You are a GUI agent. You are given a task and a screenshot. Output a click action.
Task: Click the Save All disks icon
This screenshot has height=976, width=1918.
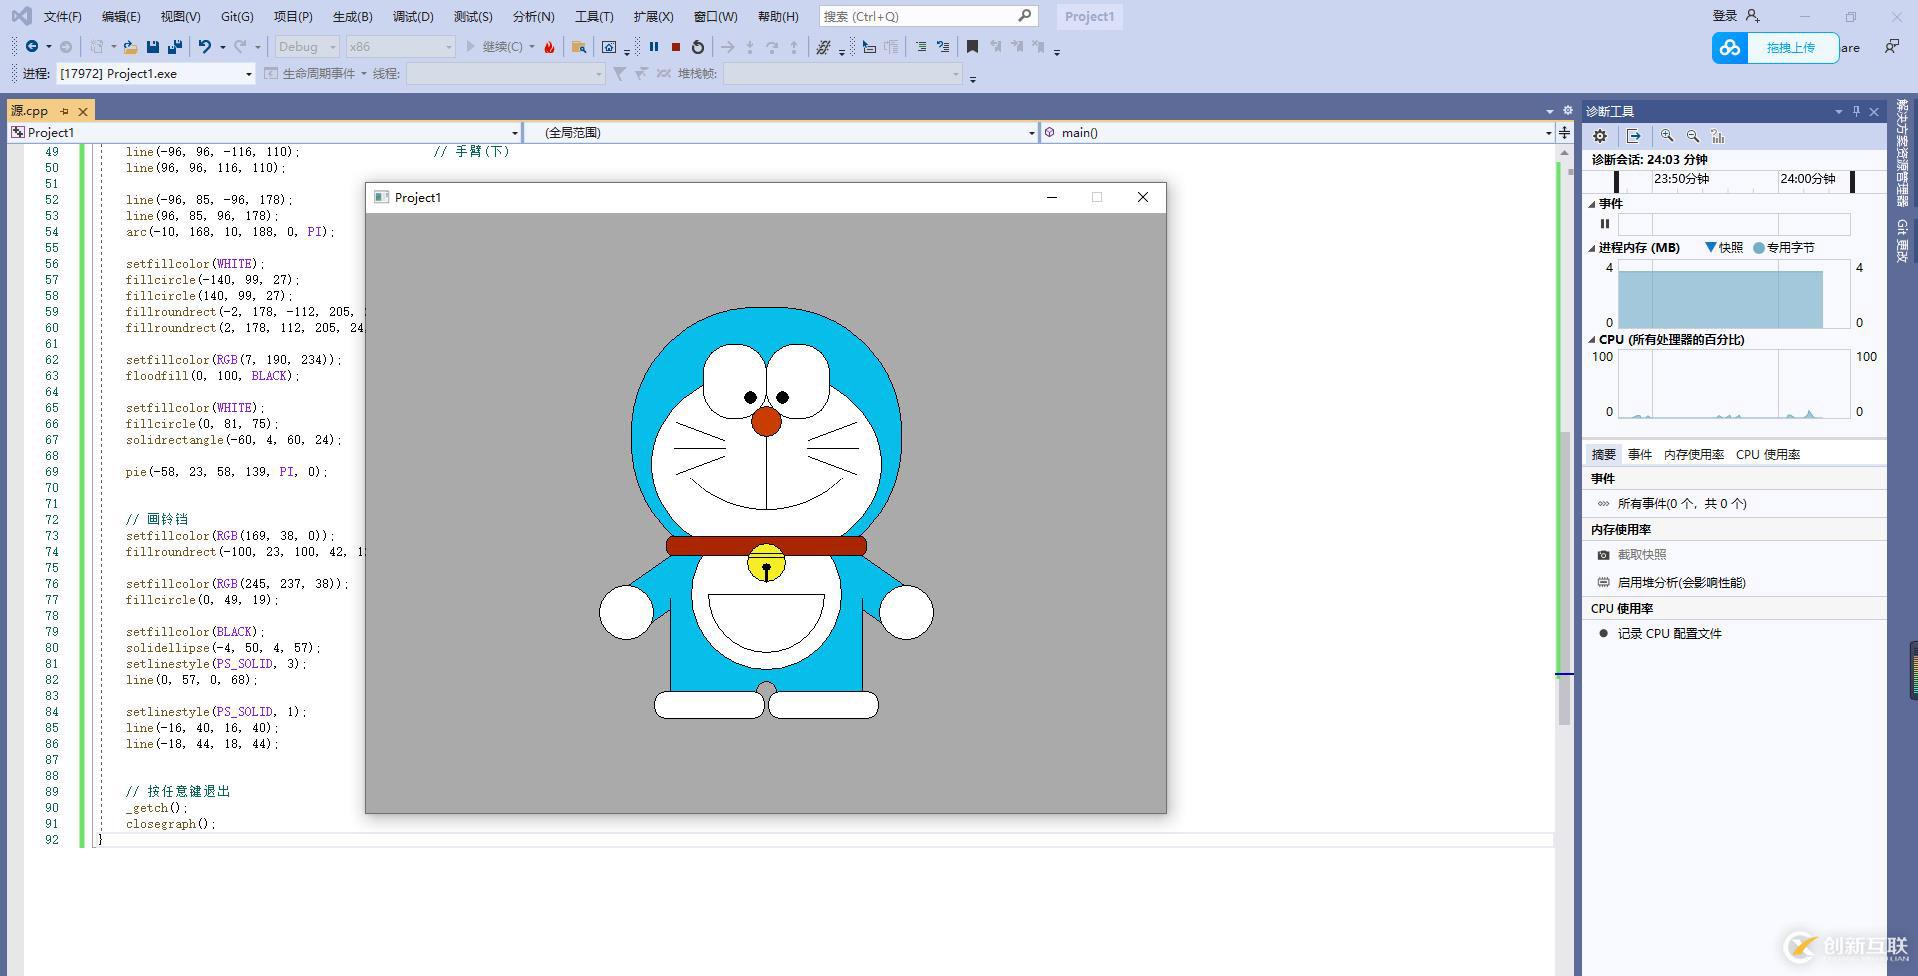pos(175,47)
